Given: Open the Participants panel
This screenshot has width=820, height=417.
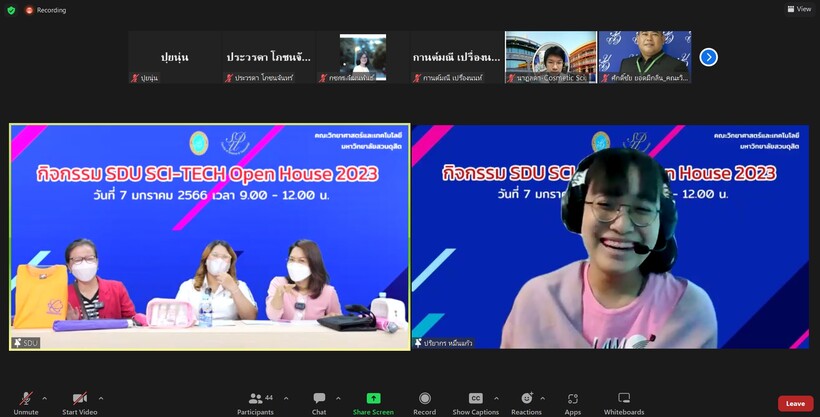Looking at the screenshot, I should pos(255,403).
